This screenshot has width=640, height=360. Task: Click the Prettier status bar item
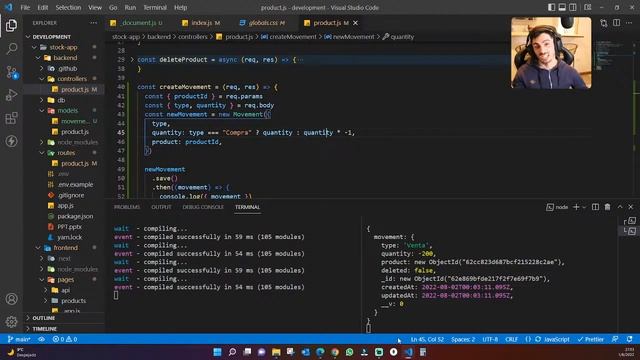point(591,339)
